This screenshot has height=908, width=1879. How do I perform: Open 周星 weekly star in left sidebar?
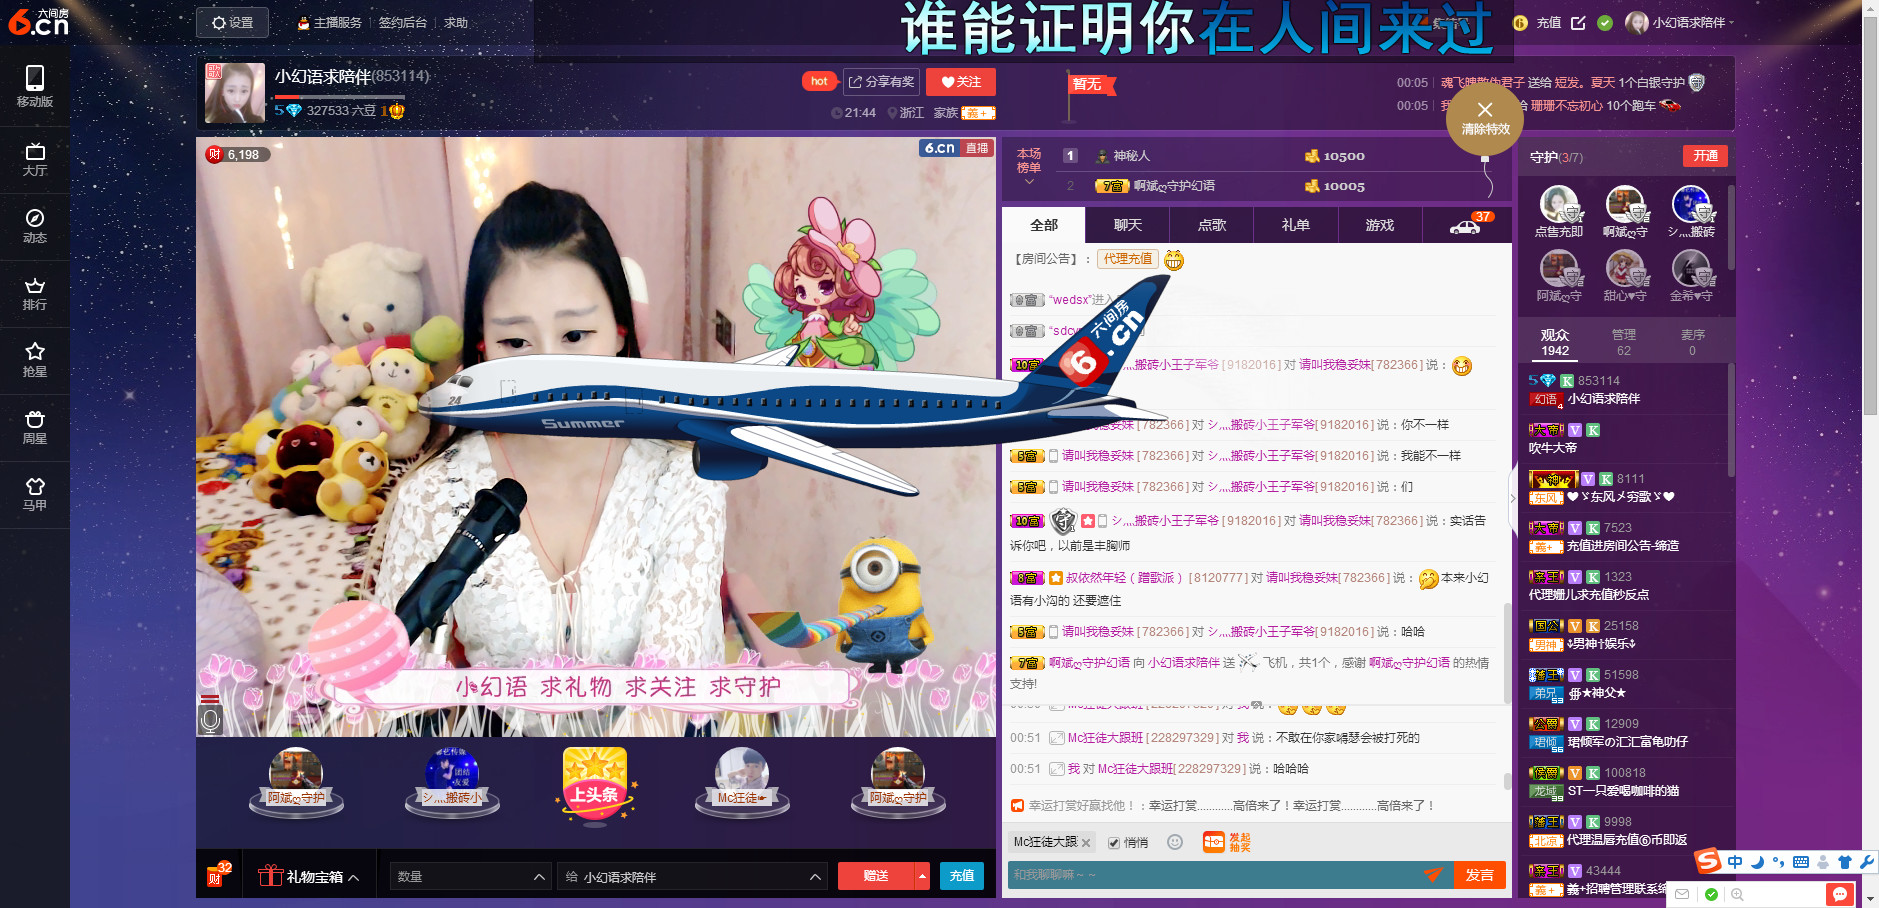pos(35,427)
